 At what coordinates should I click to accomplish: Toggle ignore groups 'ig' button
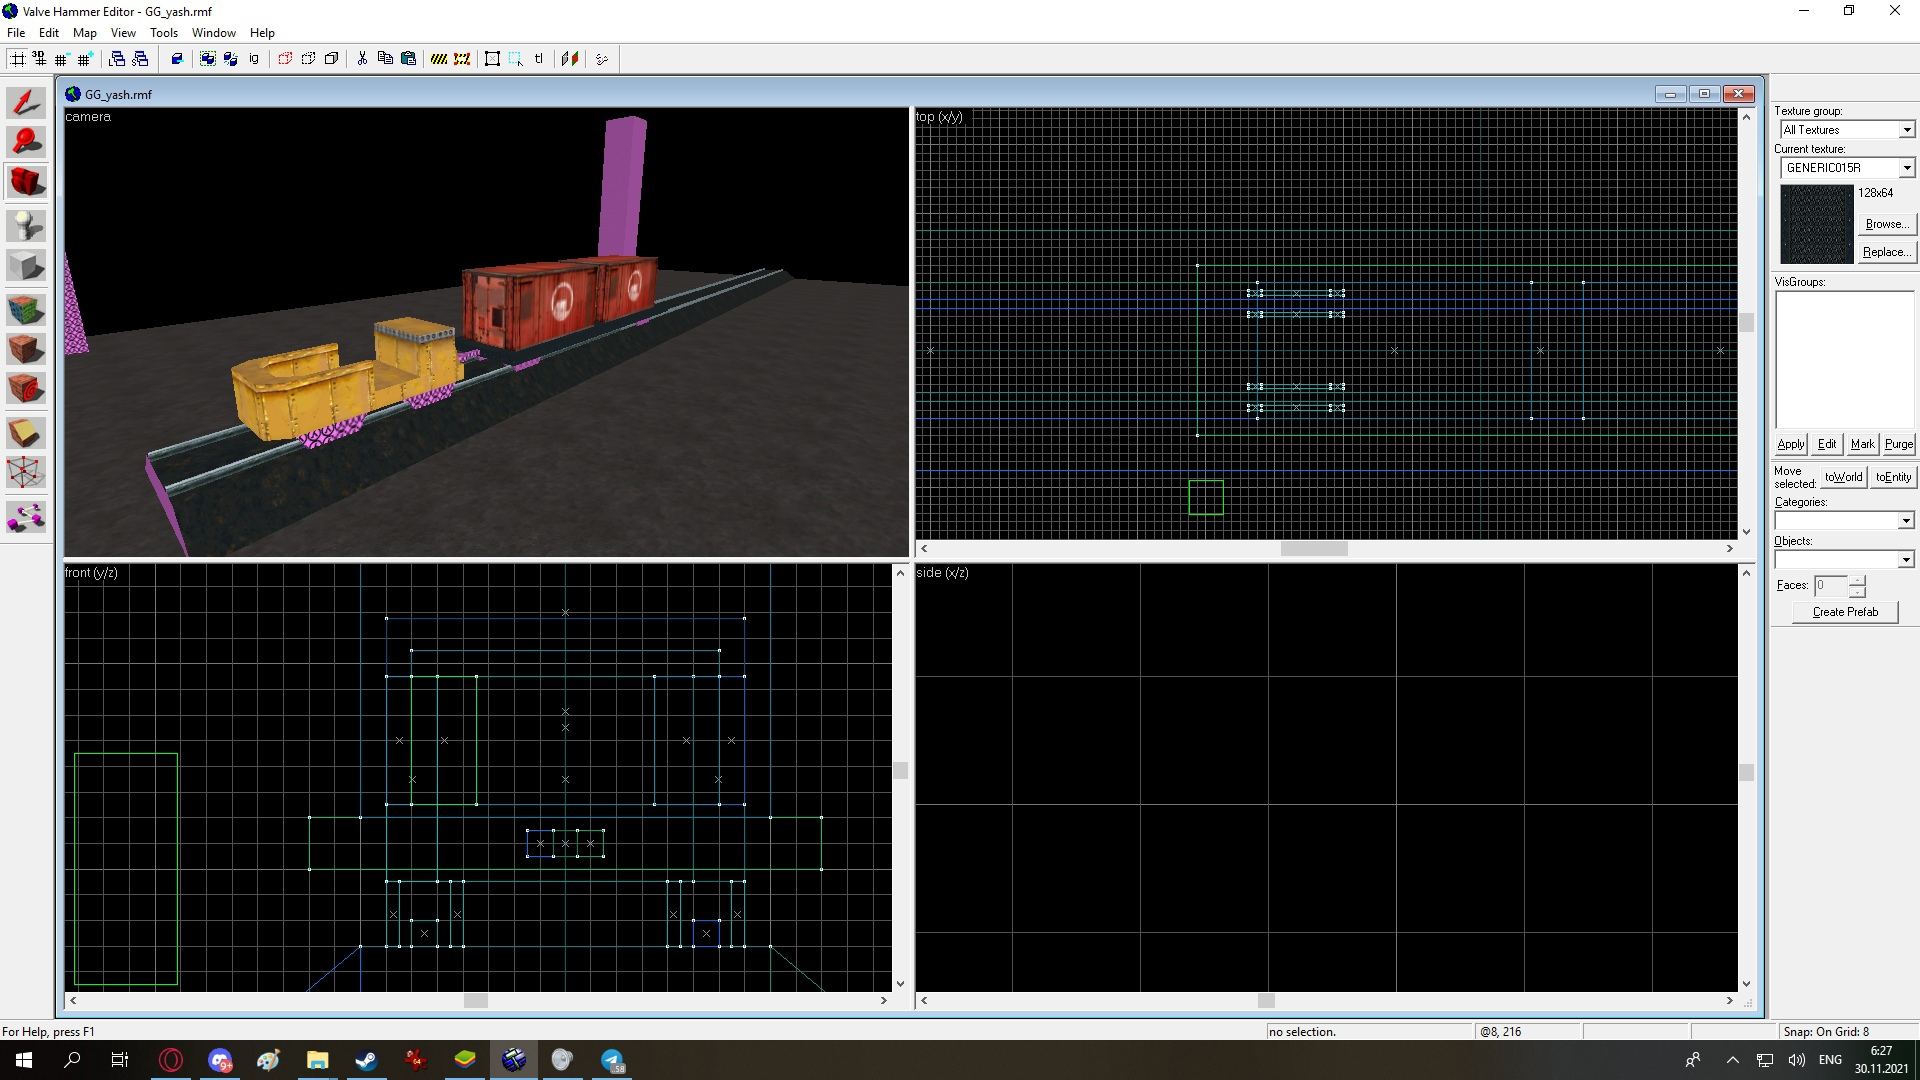(x=254, y=59)
